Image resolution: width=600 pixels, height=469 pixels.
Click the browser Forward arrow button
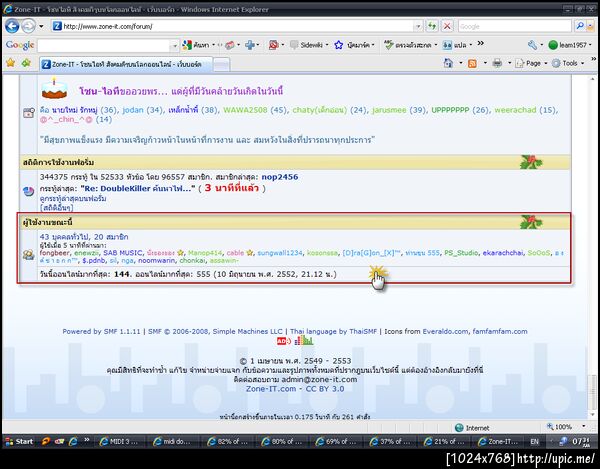tap(28, 26)
